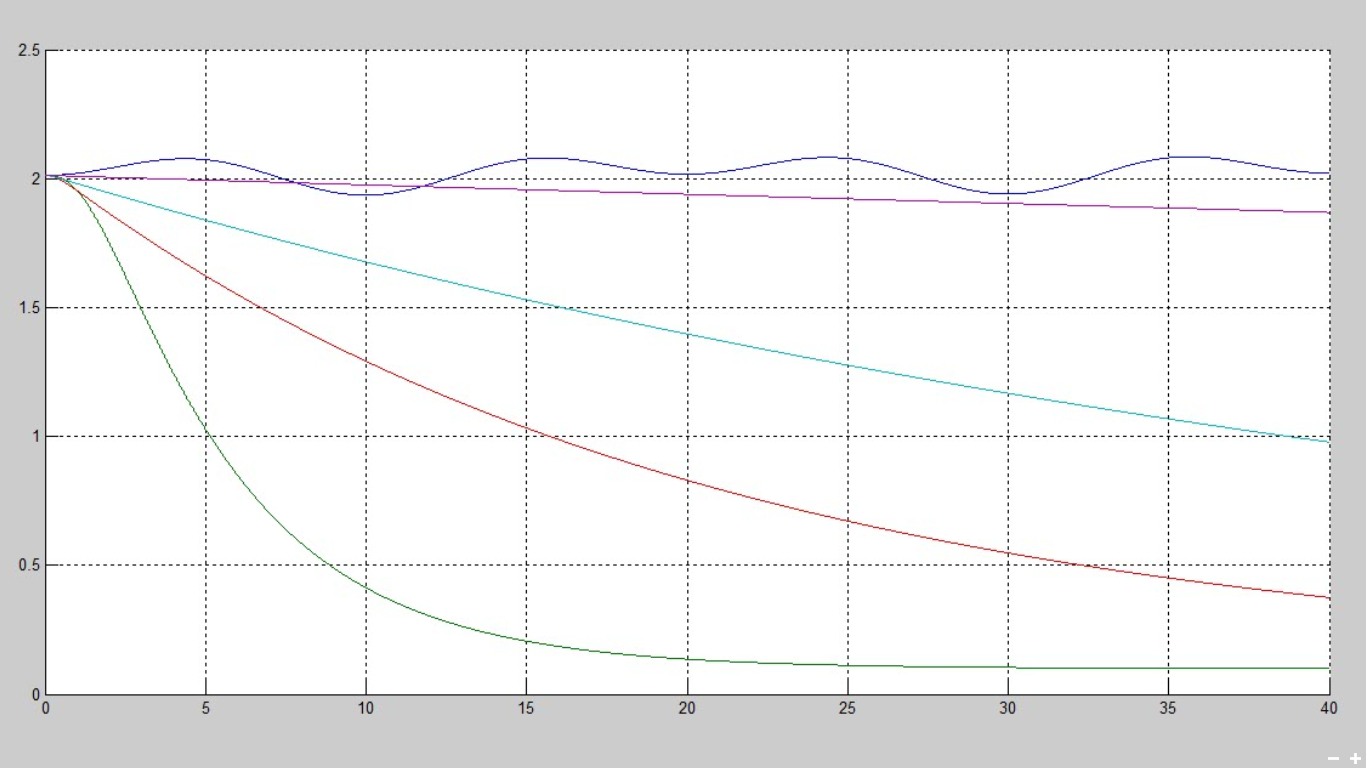This screenshot has width=1366, height=768.
Task: Click the x-axis tick label 40
Action: click(x=1328, y=708)
